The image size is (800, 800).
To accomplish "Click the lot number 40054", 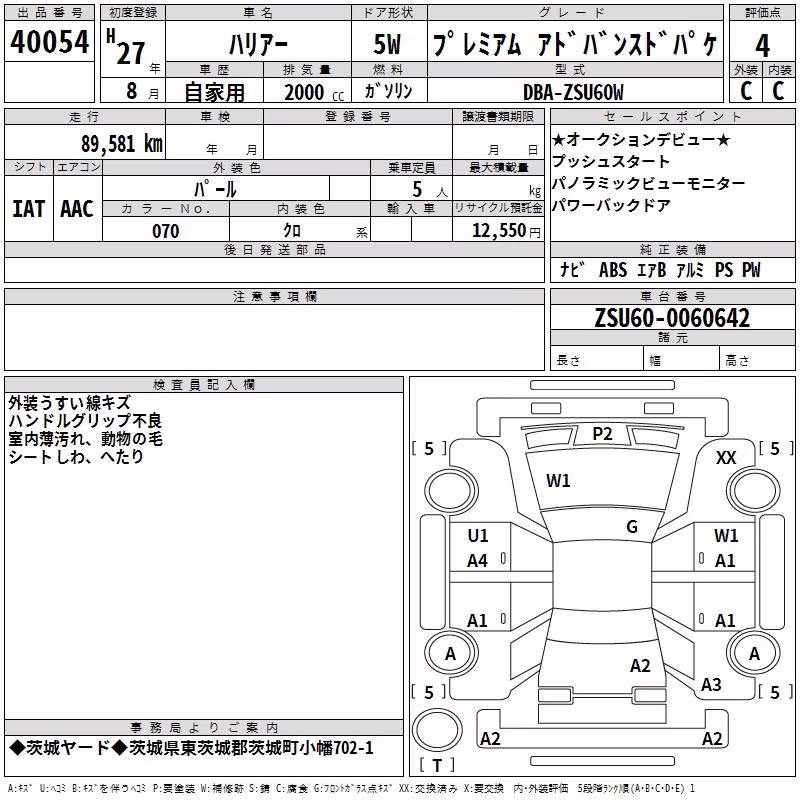I will [x=49, y=41].
